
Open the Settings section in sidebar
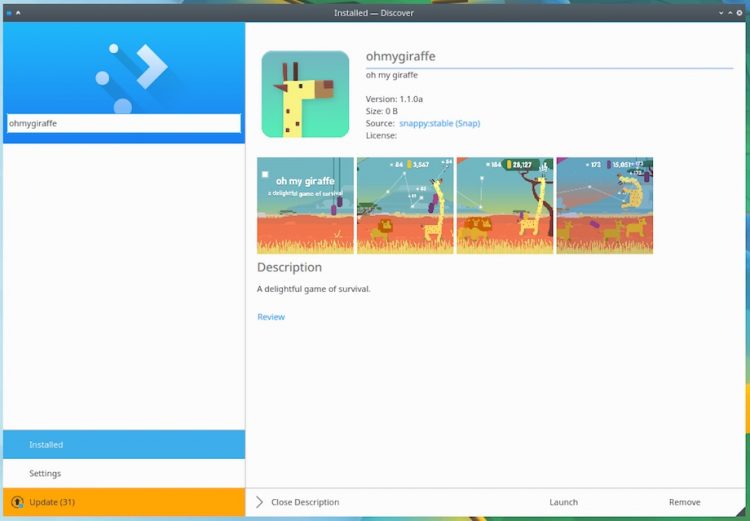pos(124,473)
